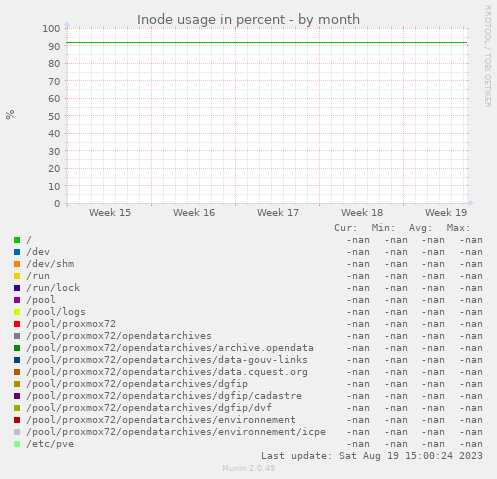Select the /dev/shm legend label
This screenshot has height=479, width=497.
click(50, 264)
